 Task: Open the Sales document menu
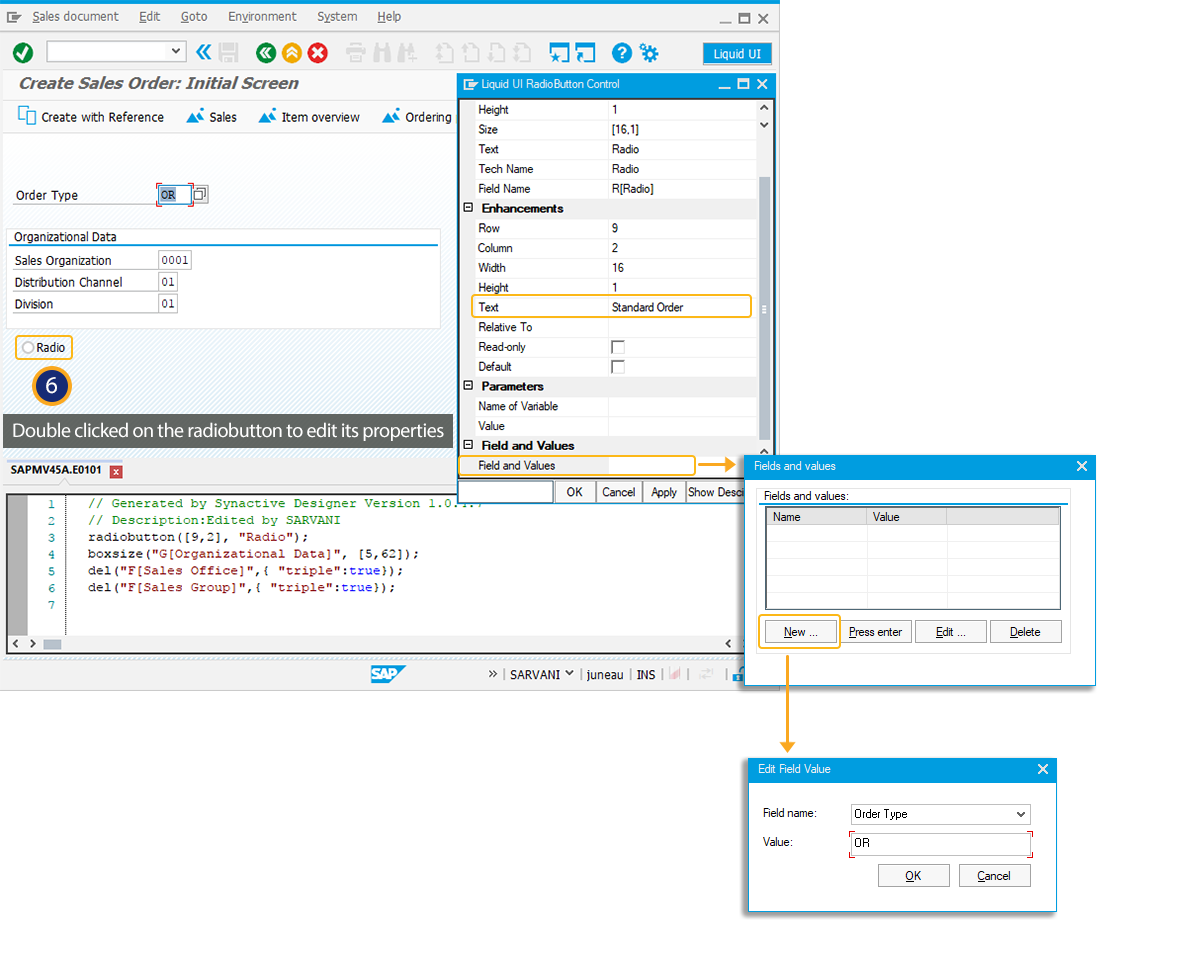75,16
